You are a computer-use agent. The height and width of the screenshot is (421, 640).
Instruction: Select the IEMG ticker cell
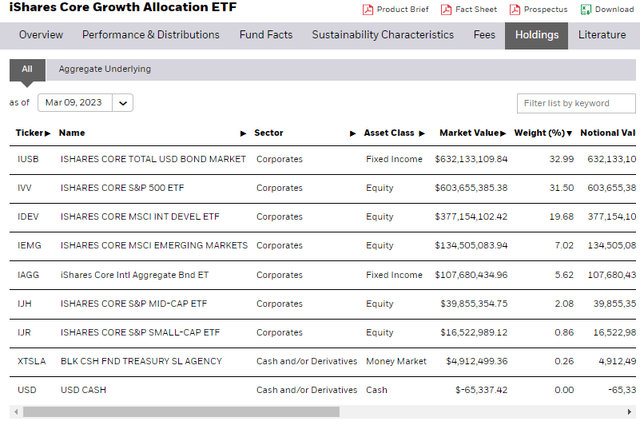(x=29, y=245)
